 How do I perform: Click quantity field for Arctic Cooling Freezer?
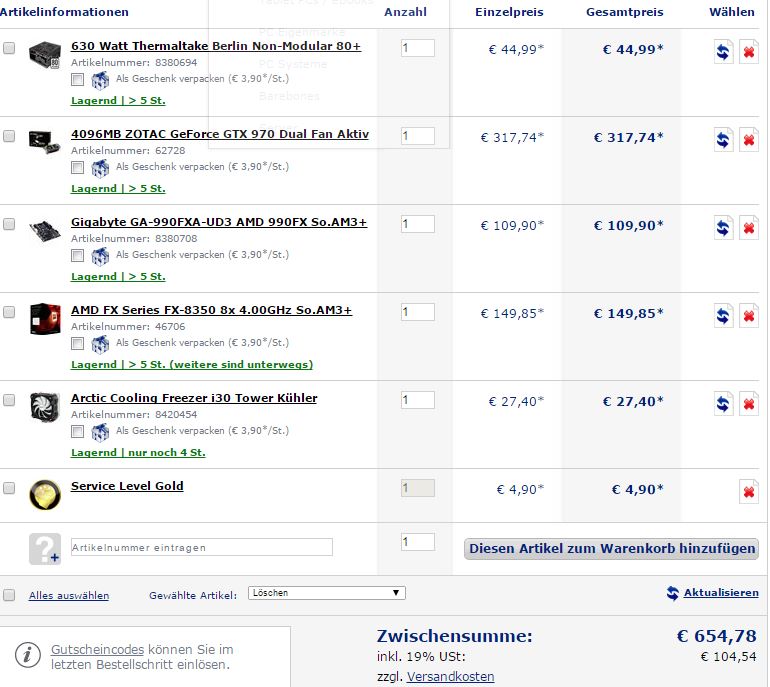pyautogui.click(x=417, y=400)
